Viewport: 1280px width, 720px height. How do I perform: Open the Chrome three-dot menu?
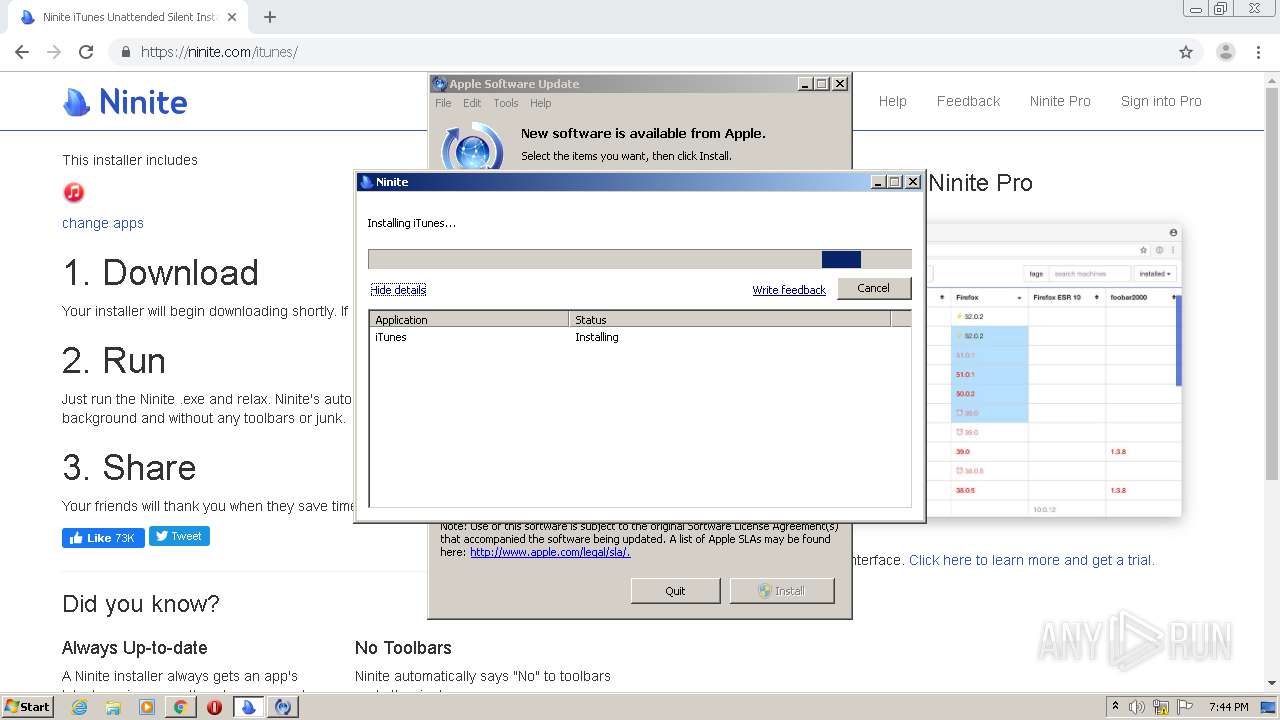click(1258, 52)
